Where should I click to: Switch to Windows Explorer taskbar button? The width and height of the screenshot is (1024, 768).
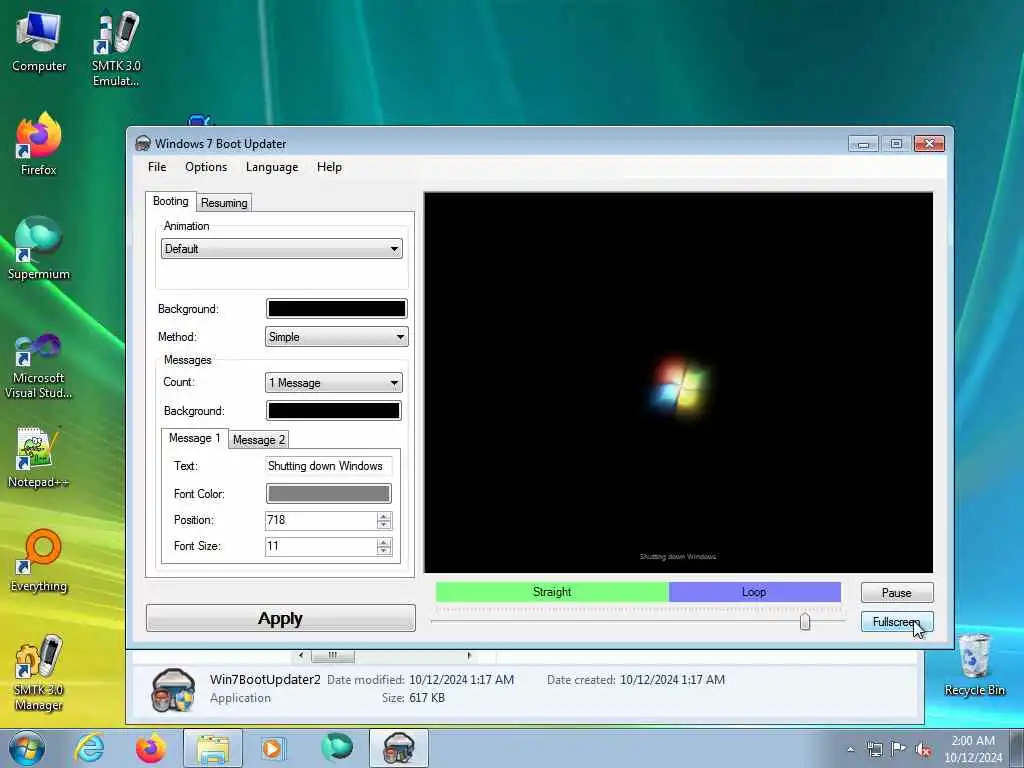tap(213, 748)
